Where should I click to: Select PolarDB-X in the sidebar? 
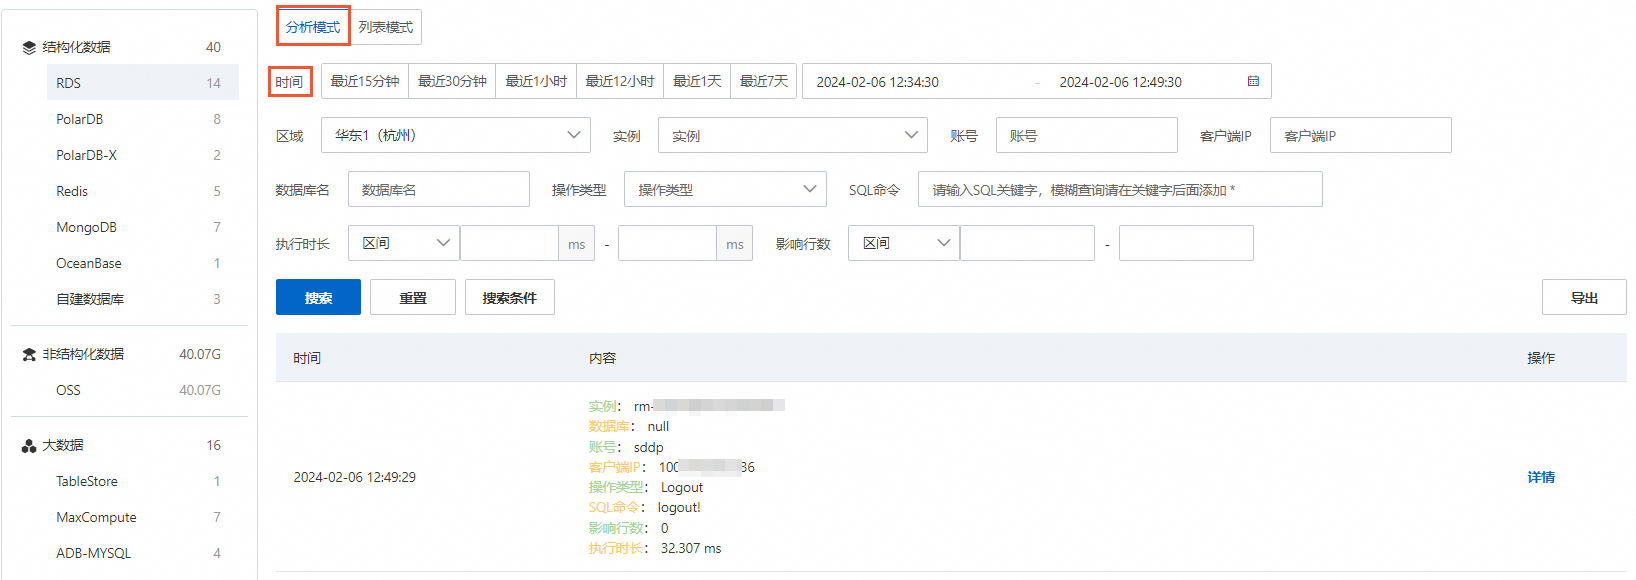[143, 155]
